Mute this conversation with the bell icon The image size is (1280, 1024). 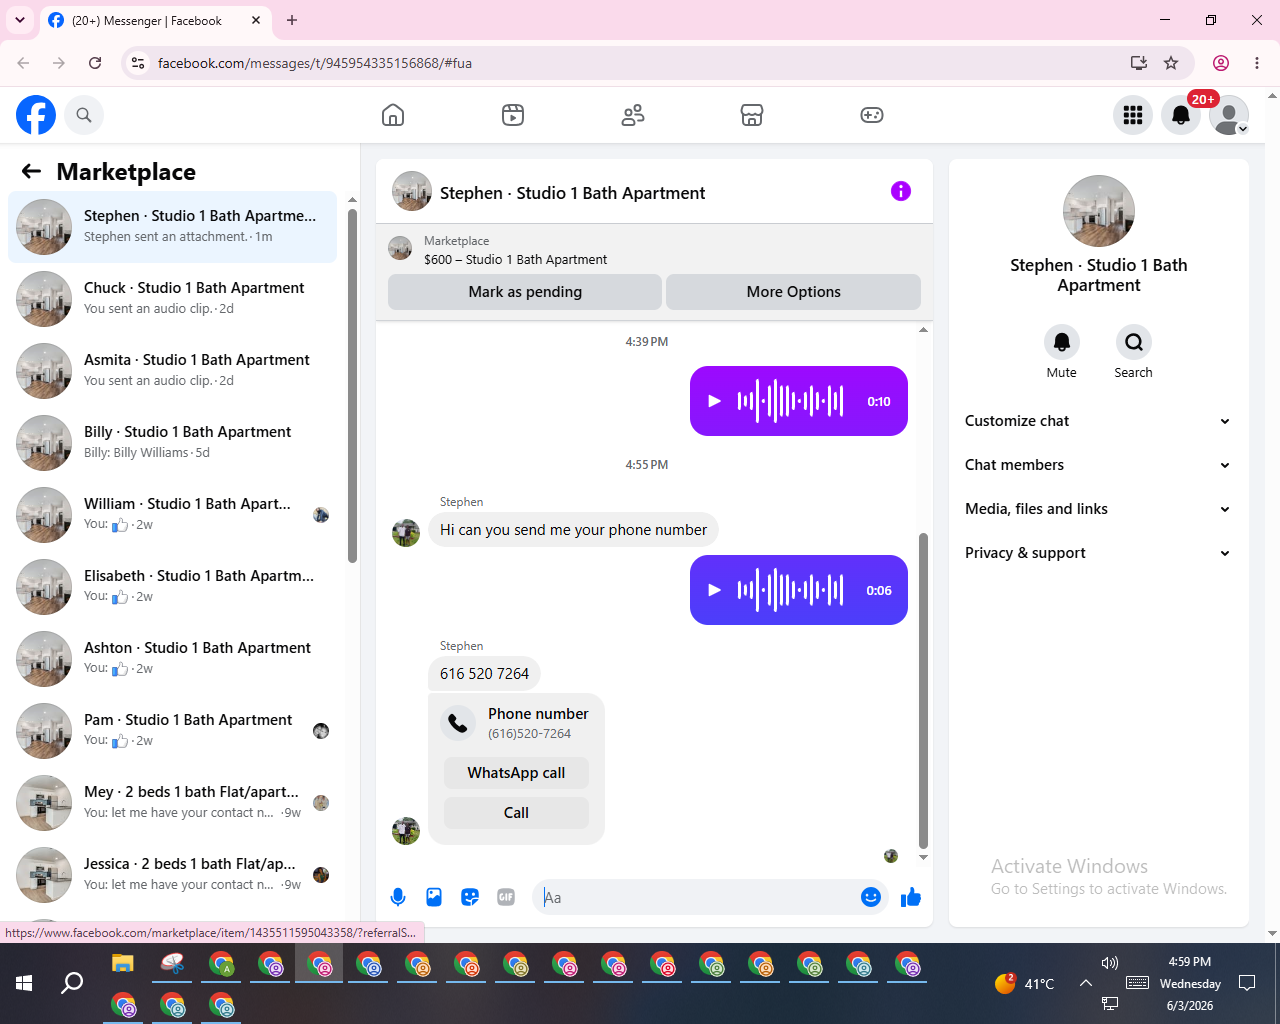(1062, 342)
